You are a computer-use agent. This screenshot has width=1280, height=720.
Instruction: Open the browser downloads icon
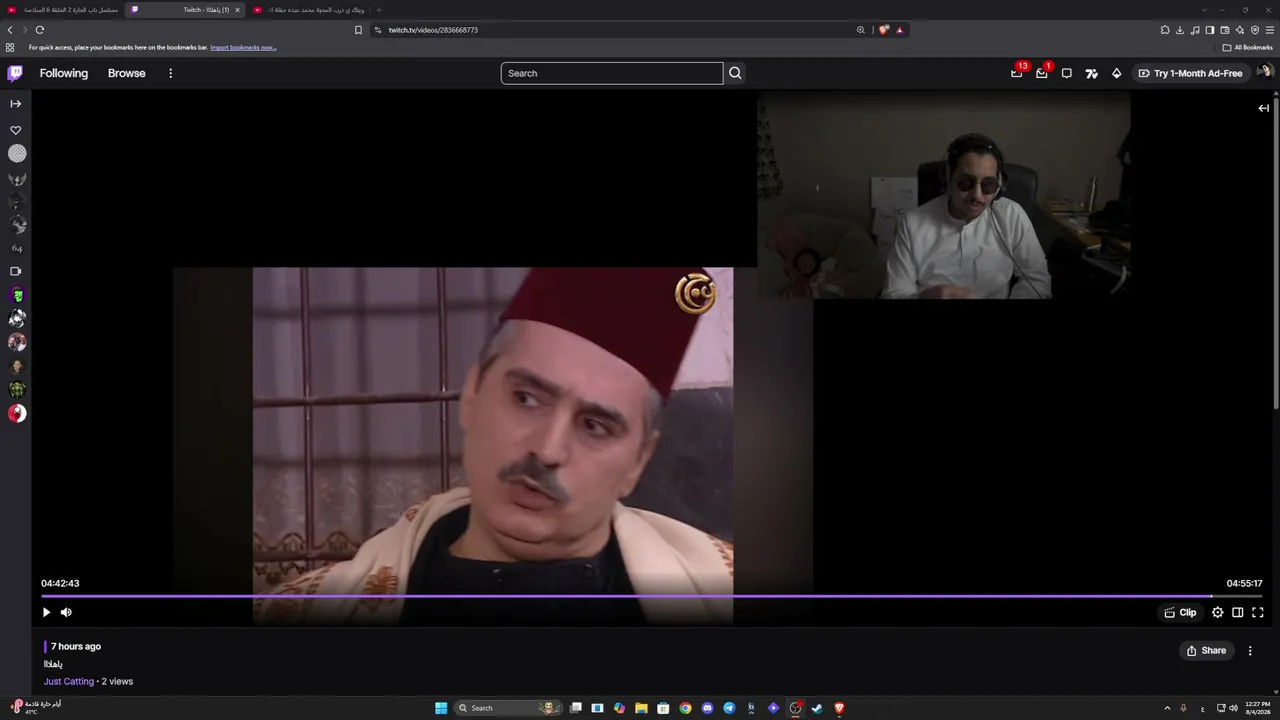click(x=1180, y=30)
